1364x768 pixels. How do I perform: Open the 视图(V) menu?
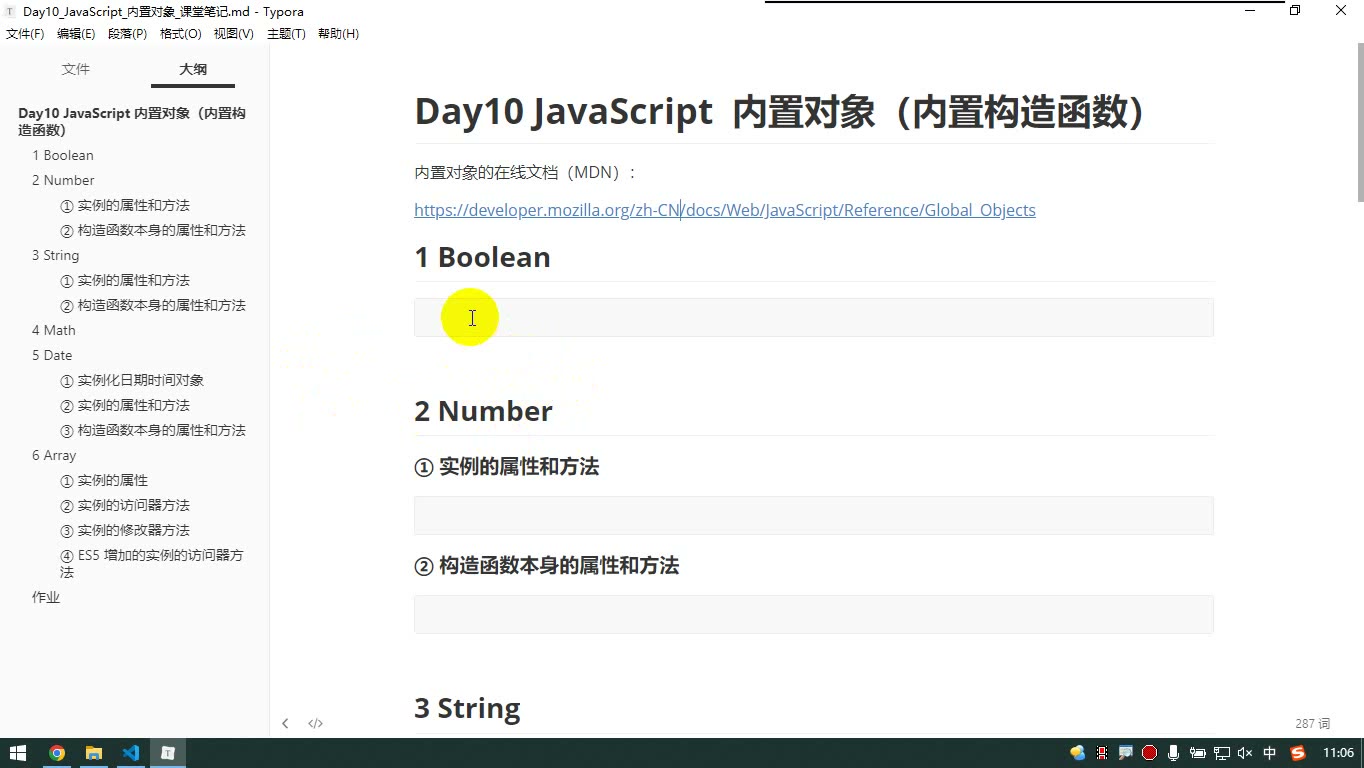(233, 34)
